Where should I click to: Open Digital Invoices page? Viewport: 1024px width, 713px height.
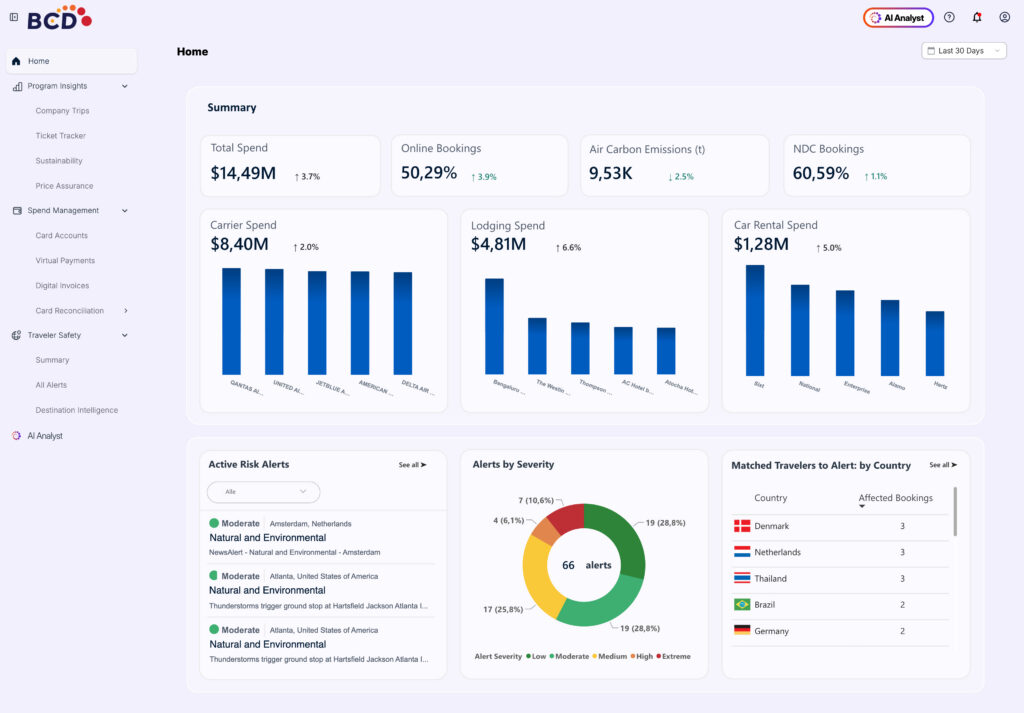coord(62,286)
